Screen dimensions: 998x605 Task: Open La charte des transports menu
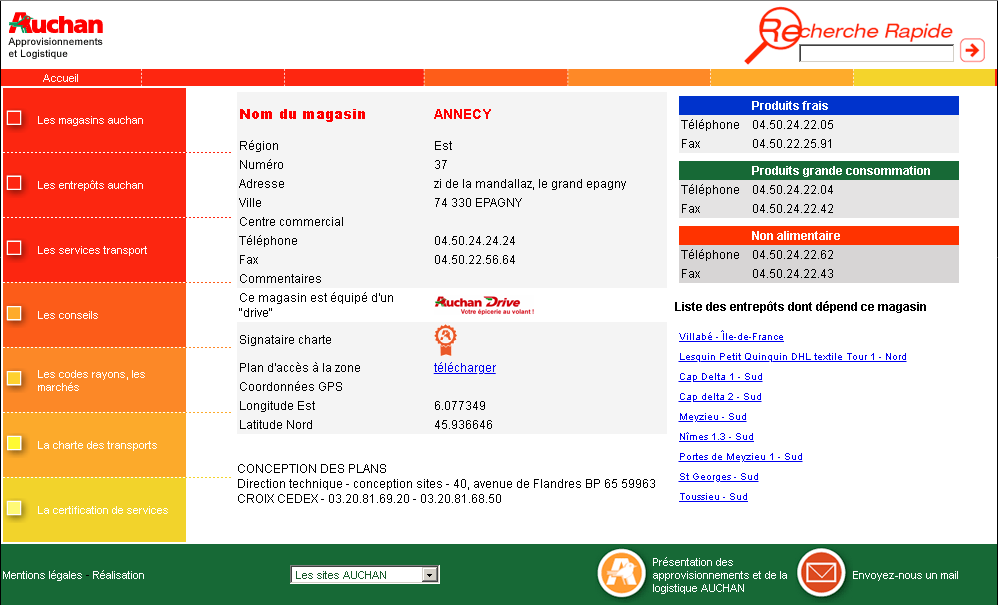click(x=97, y=445)
